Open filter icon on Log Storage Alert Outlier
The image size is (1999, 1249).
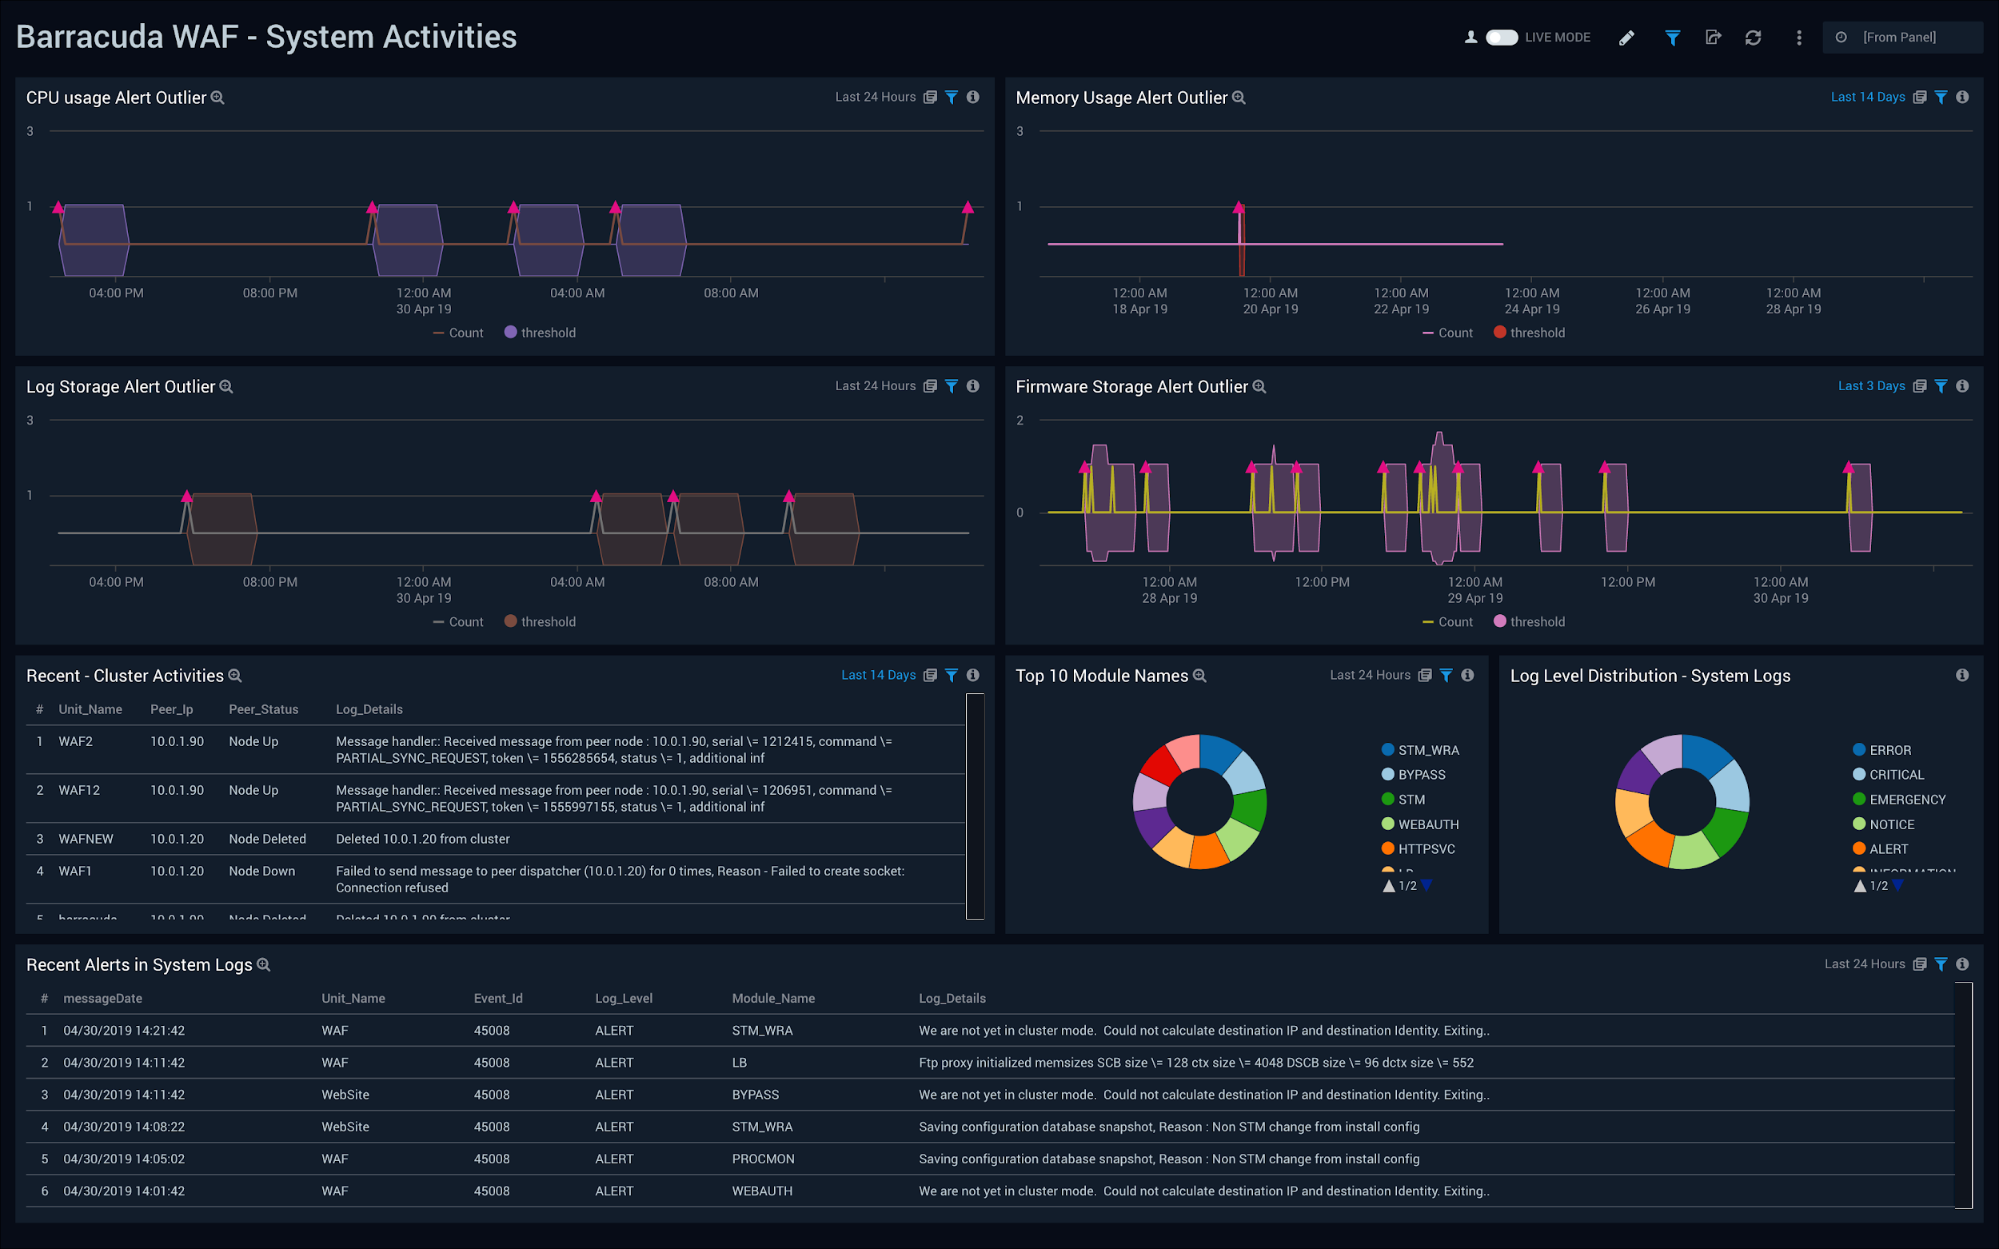(951, 386)
